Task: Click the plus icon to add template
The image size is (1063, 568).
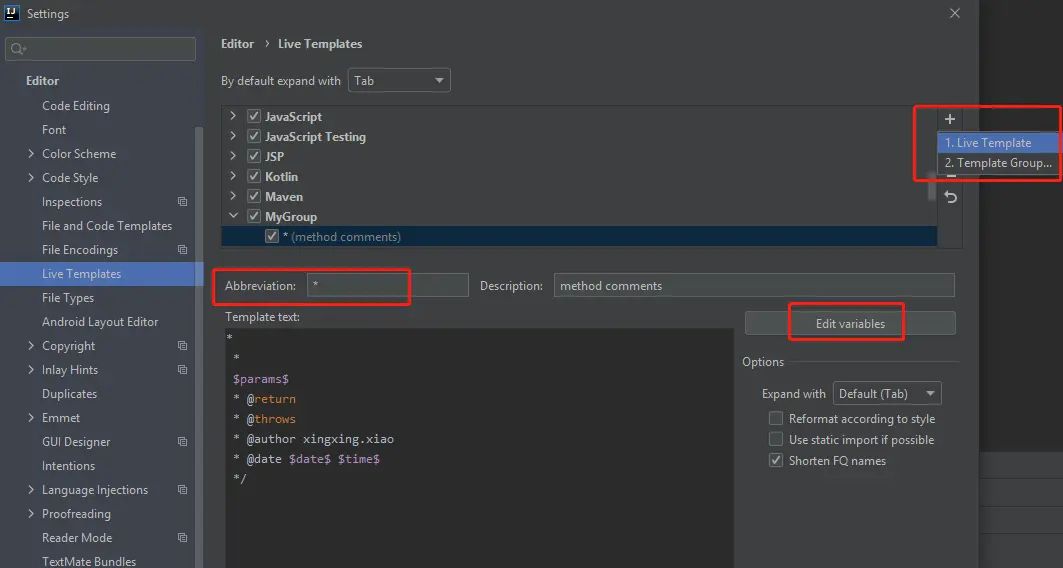Action: point(950,119)
